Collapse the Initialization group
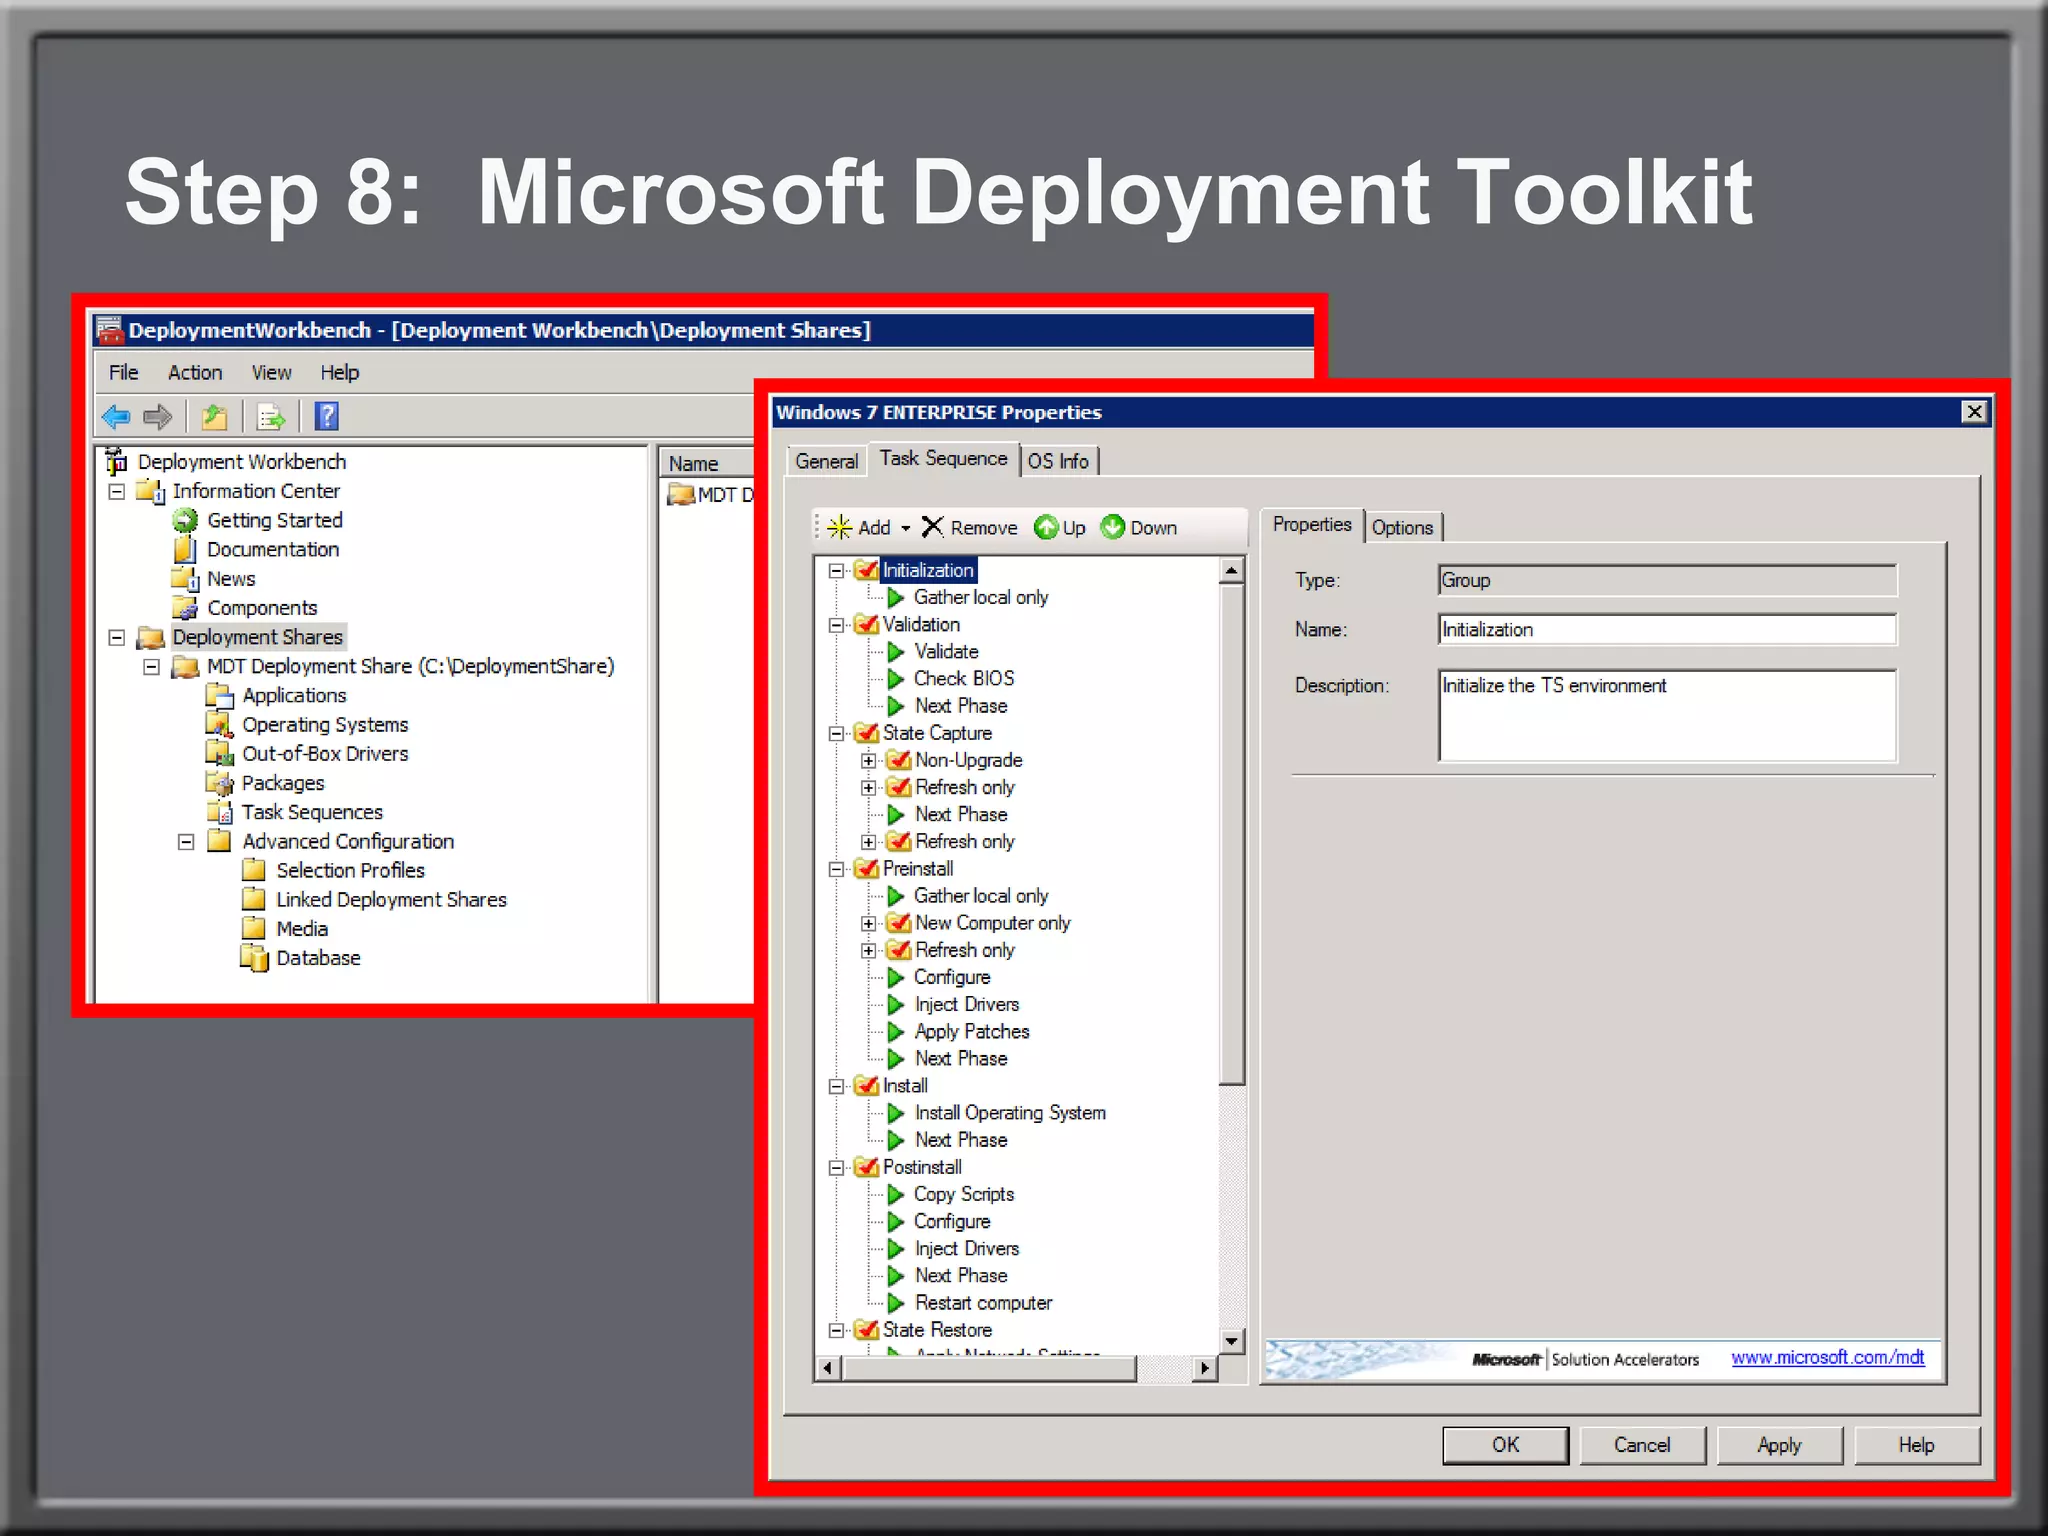The height and width of the screenshot is (1536, 2048). tap(836, 571)
